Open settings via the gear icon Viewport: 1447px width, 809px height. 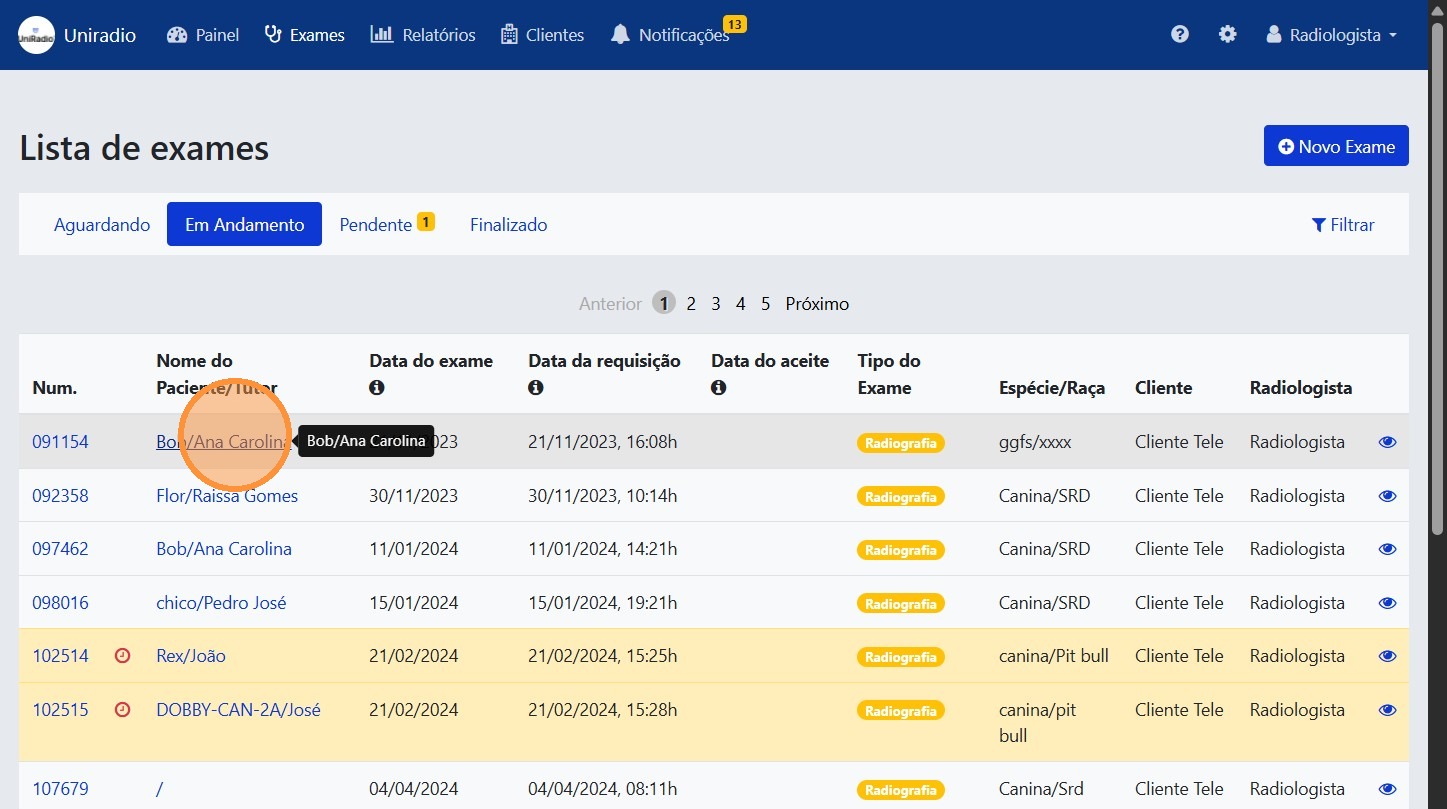(1227, 35)
